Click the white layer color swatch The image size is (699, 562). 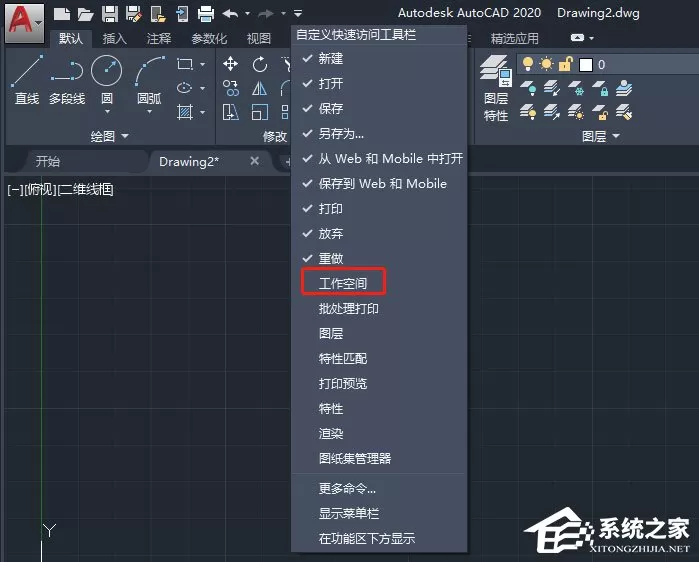(586, 65)
